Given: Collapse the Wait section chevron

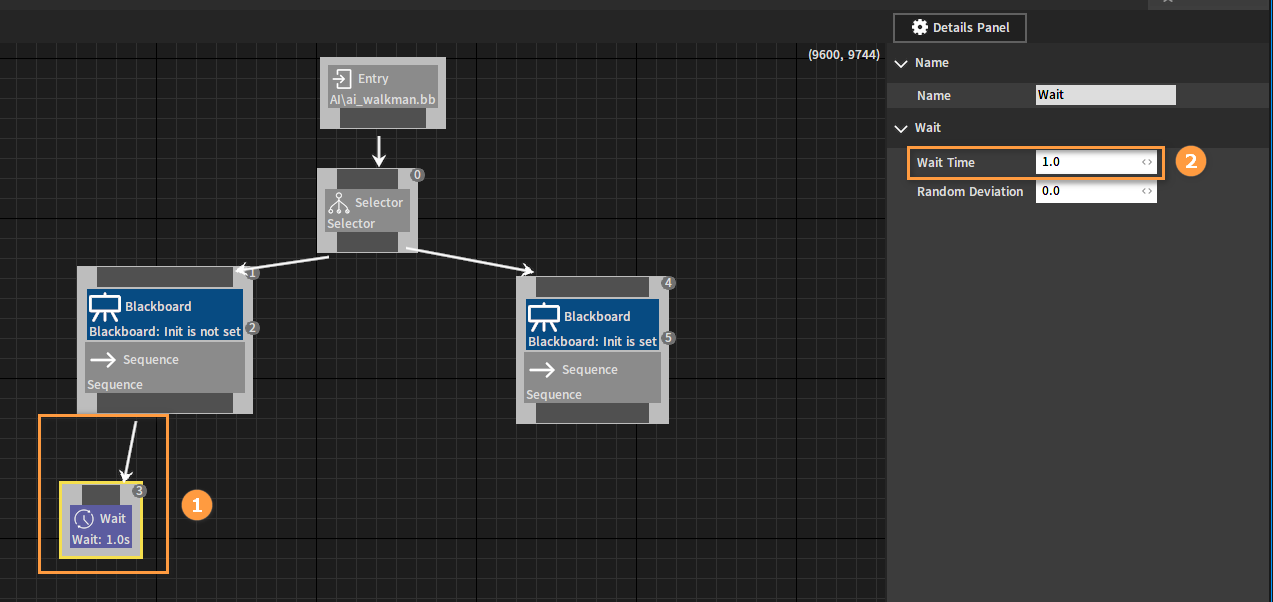Looking at the screenshot, I should (901, 128).
